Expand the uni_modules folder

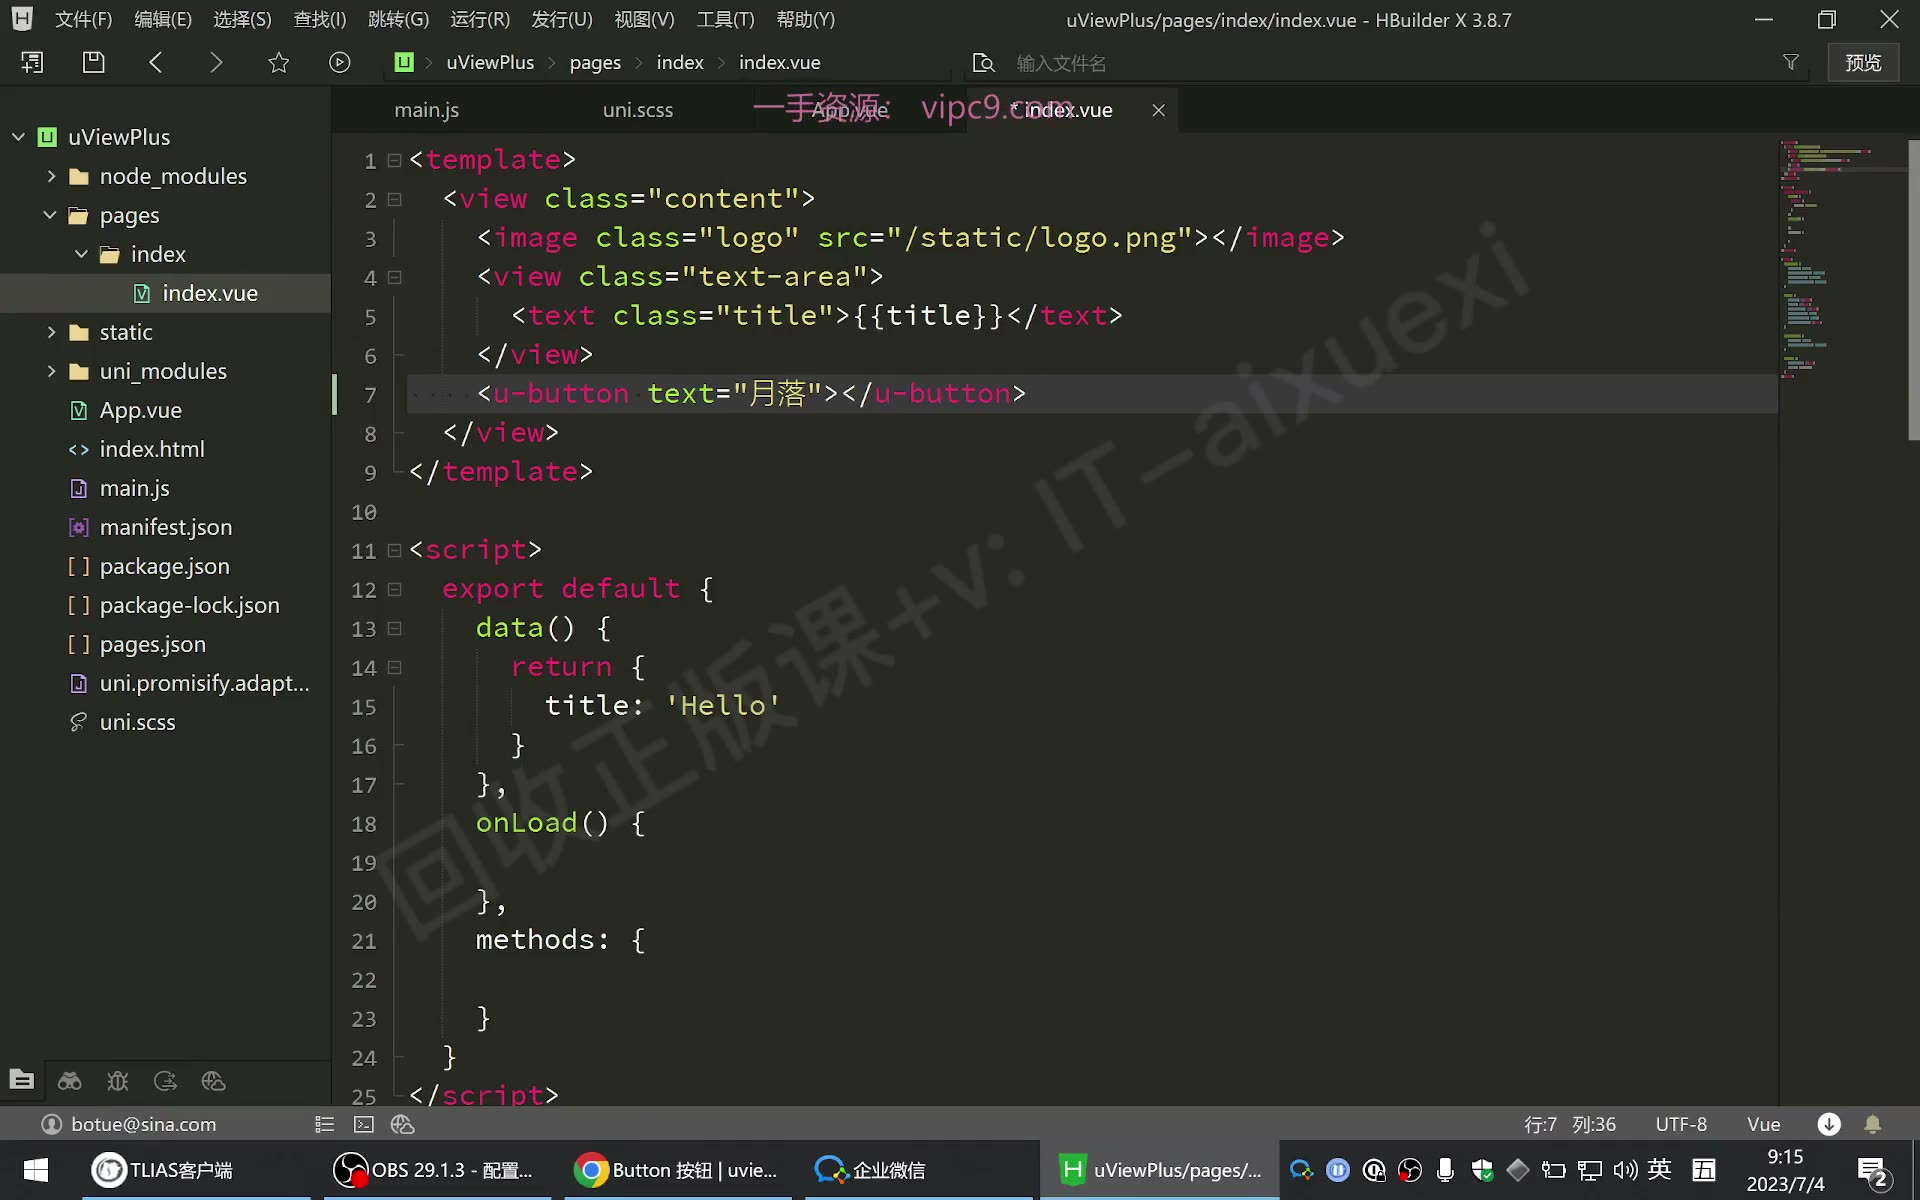coord(51,371)
